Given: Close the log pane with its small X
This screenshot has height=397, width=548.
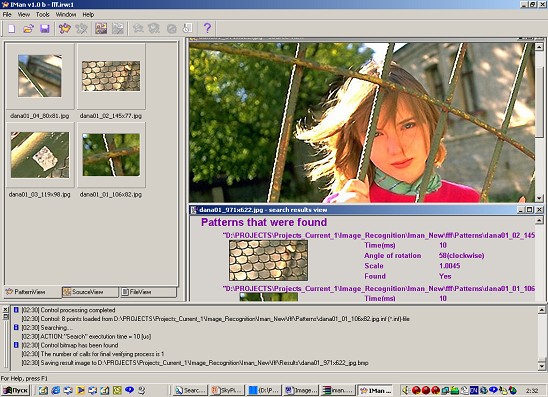Looking at the screenshot, I should (5, 310).
